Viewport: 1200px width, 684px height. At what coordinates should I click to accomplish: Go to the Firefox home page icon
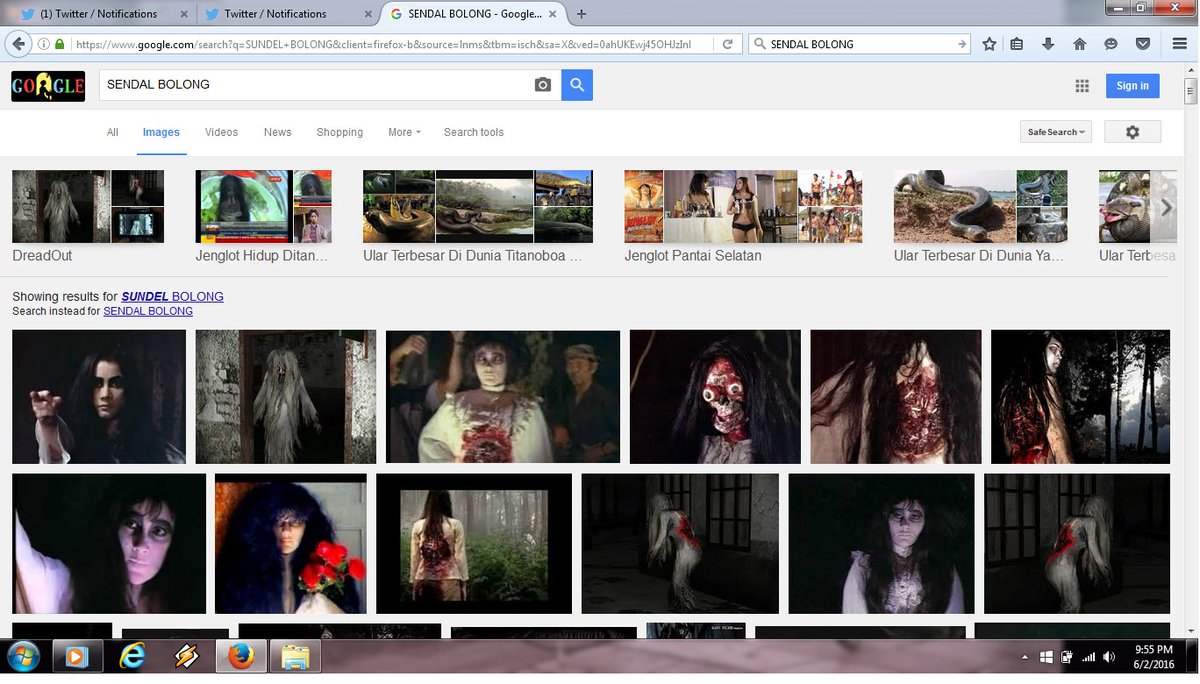(1079, 44)
